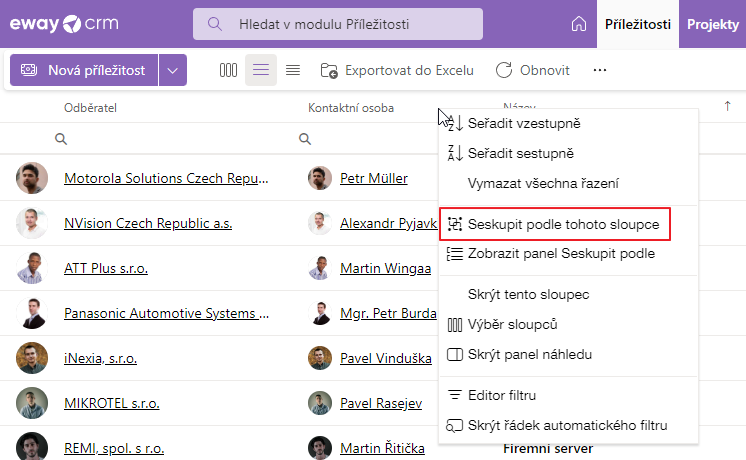Click ATT Plus company avatar

[32, 268]
